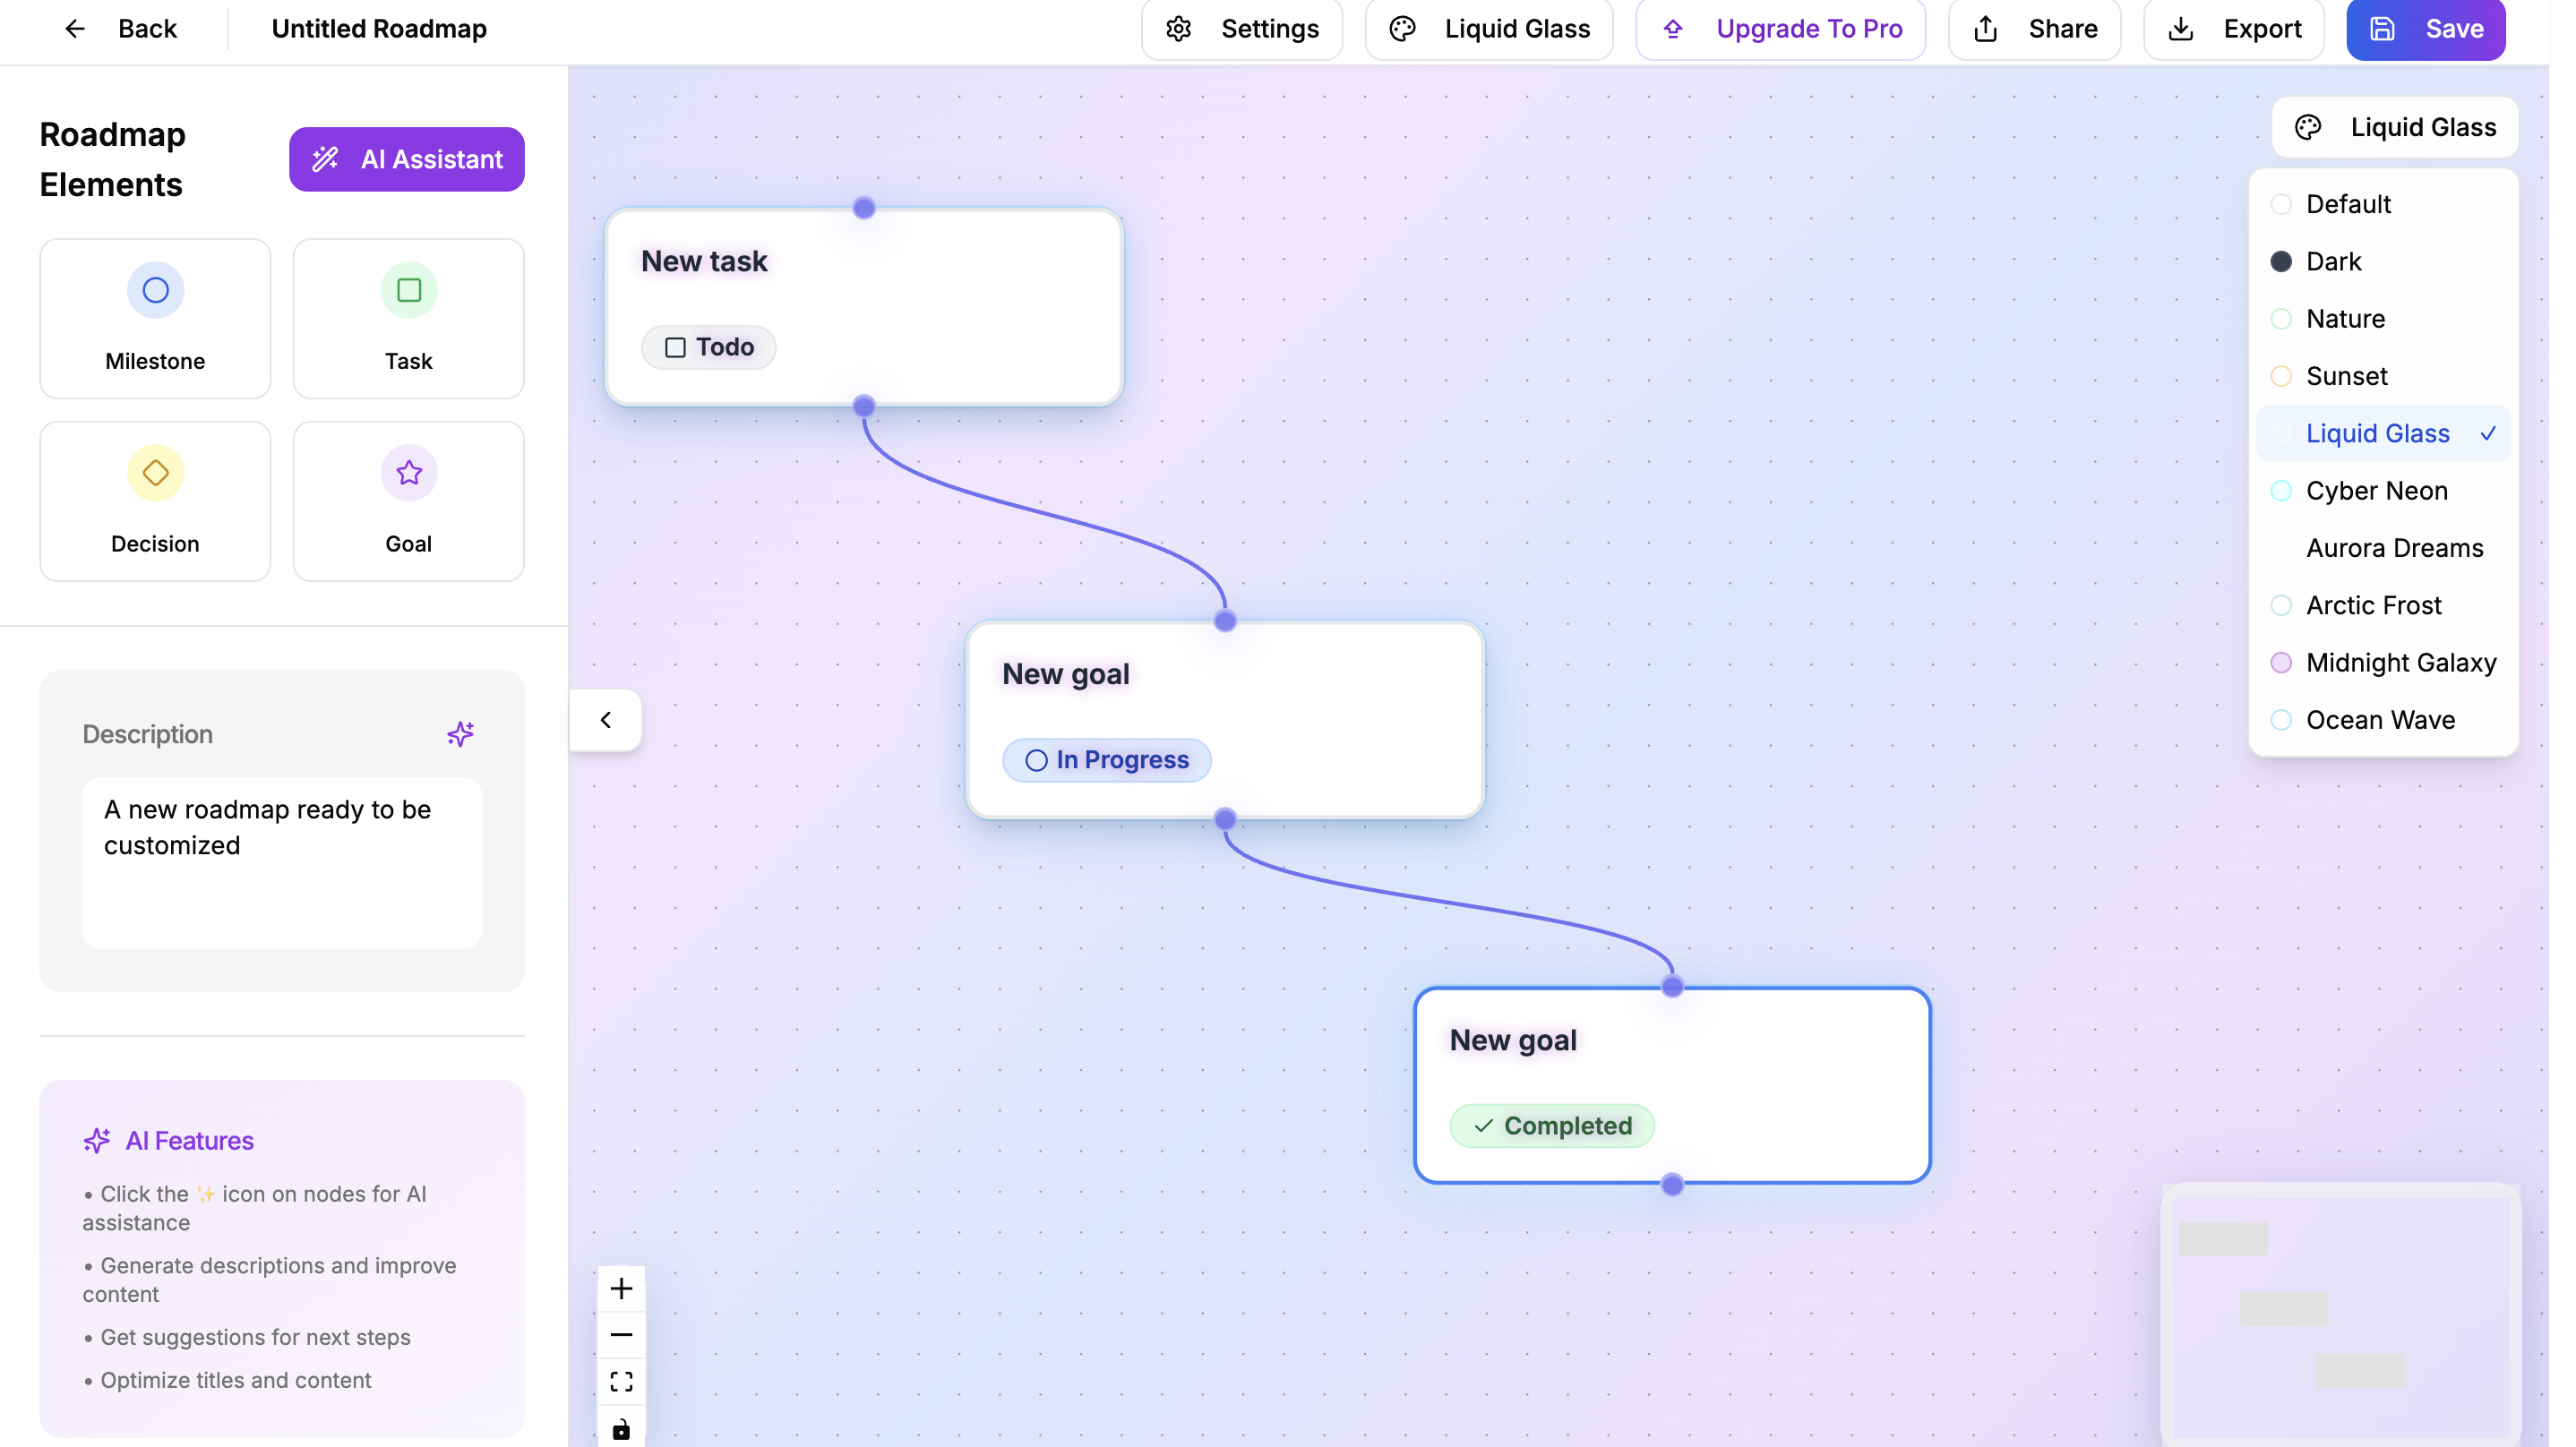The image size is (2576, 1447).
Task: Add a Decision element
Action: click(155, 501)
